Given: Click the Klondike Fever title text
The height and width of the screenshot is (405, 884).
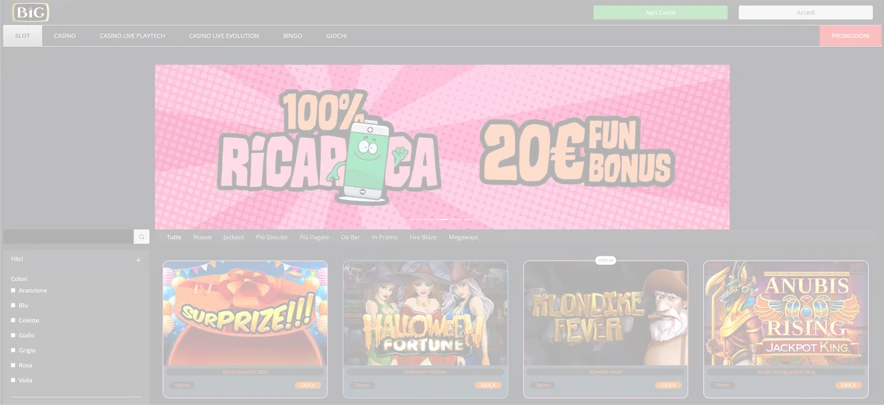Looking at the screenshot, I should click(x=605, y=372).
